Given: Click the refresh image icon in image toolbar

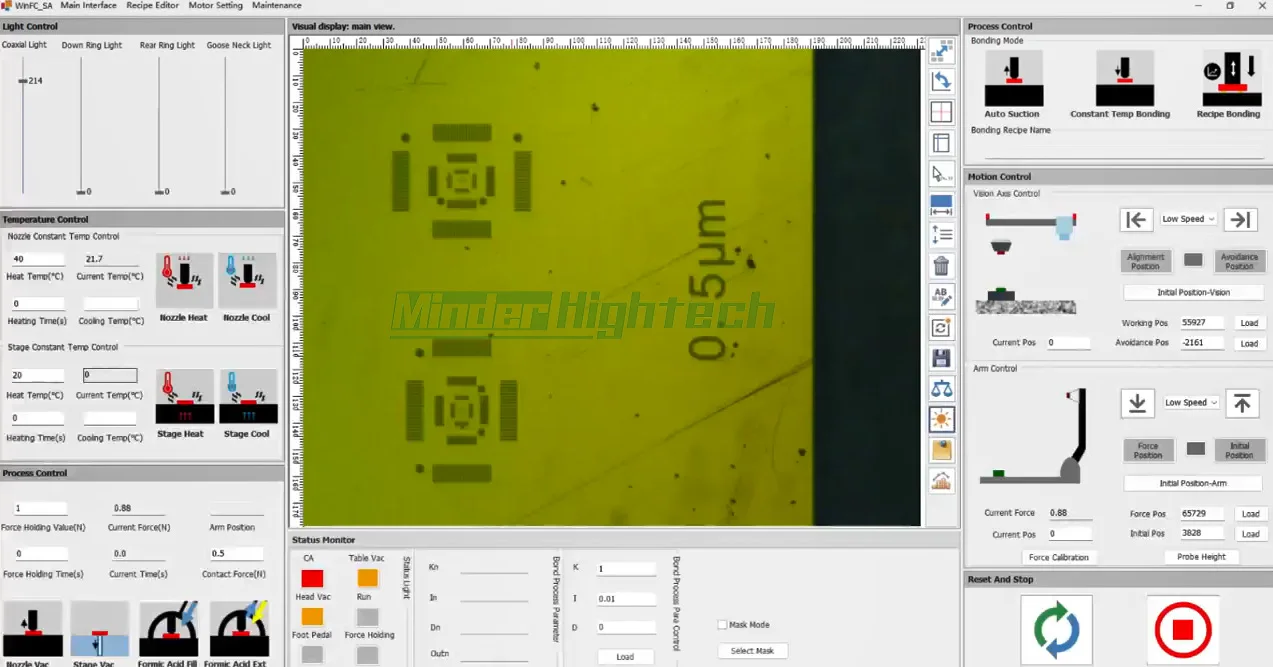Looking at the screenshot, I should tap(941, 327).
